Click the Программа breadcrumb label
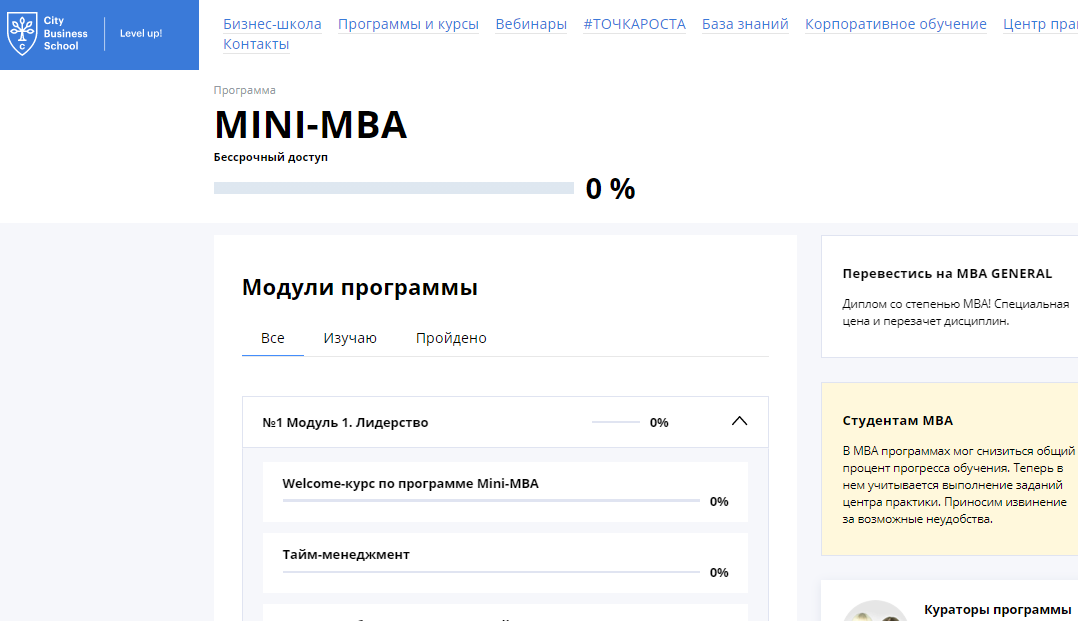The width and height of the screenshot is (1078, 621). click(244, 90)
